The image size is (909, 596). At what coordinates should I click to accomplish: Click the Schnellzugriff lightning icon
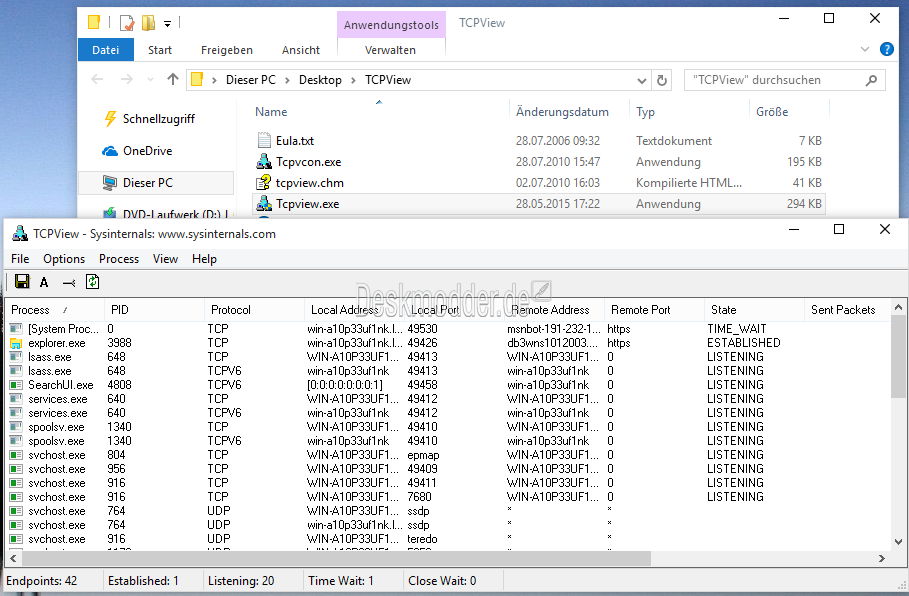[x=110, y=119]
